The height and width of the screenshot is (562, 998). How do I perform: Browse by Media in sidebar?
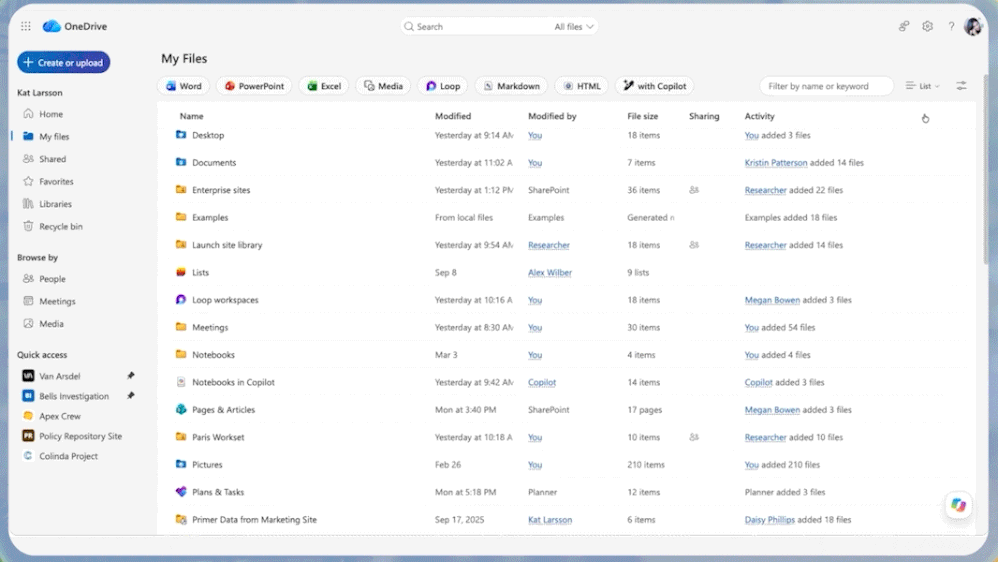[x=51, y=323]
